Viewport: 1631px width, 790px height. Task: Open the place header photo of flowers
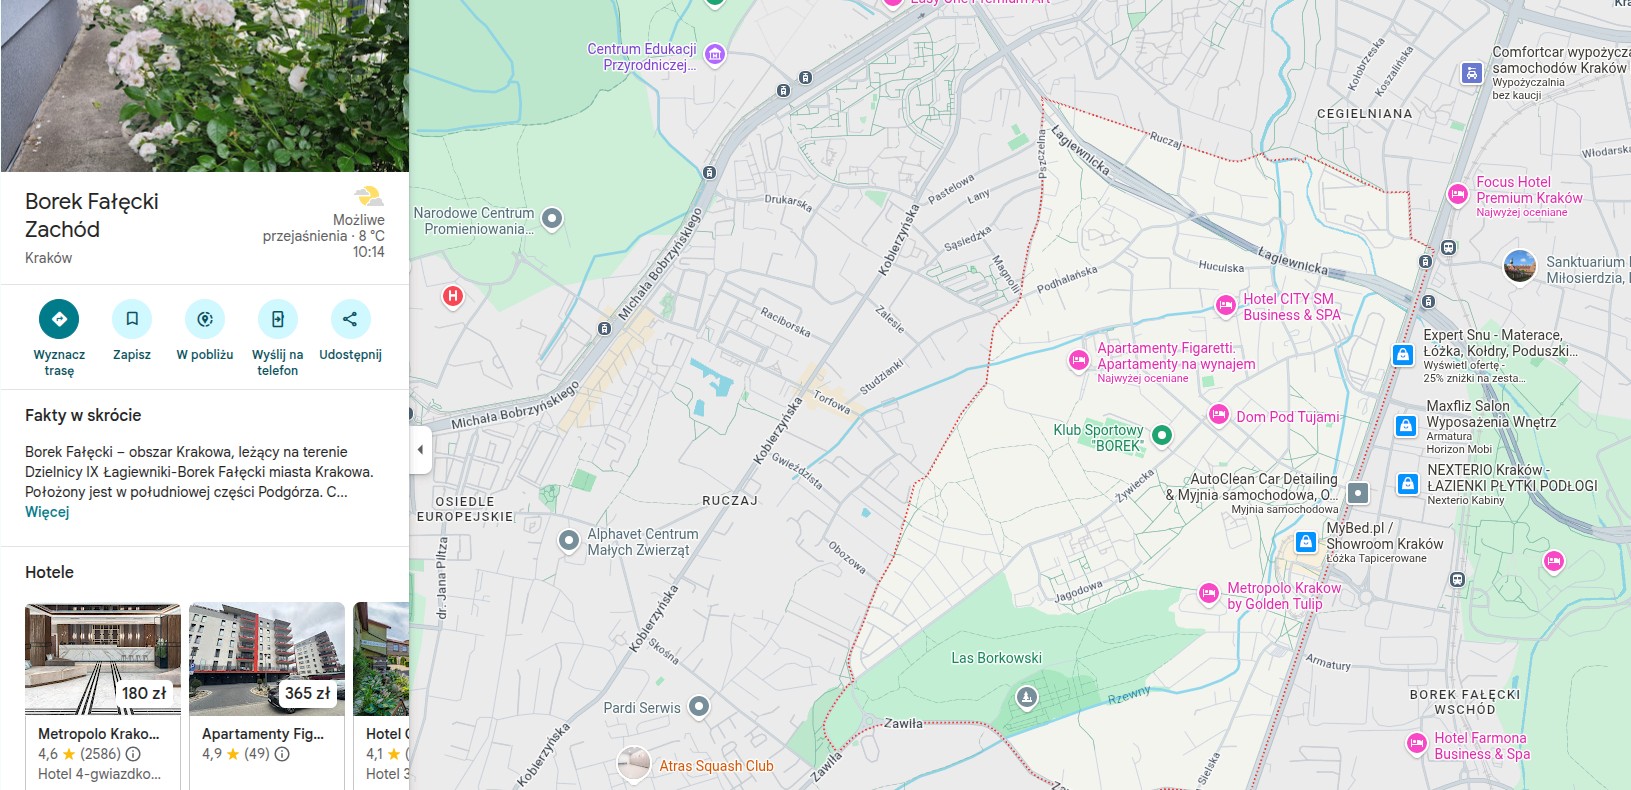click(205, 86)
